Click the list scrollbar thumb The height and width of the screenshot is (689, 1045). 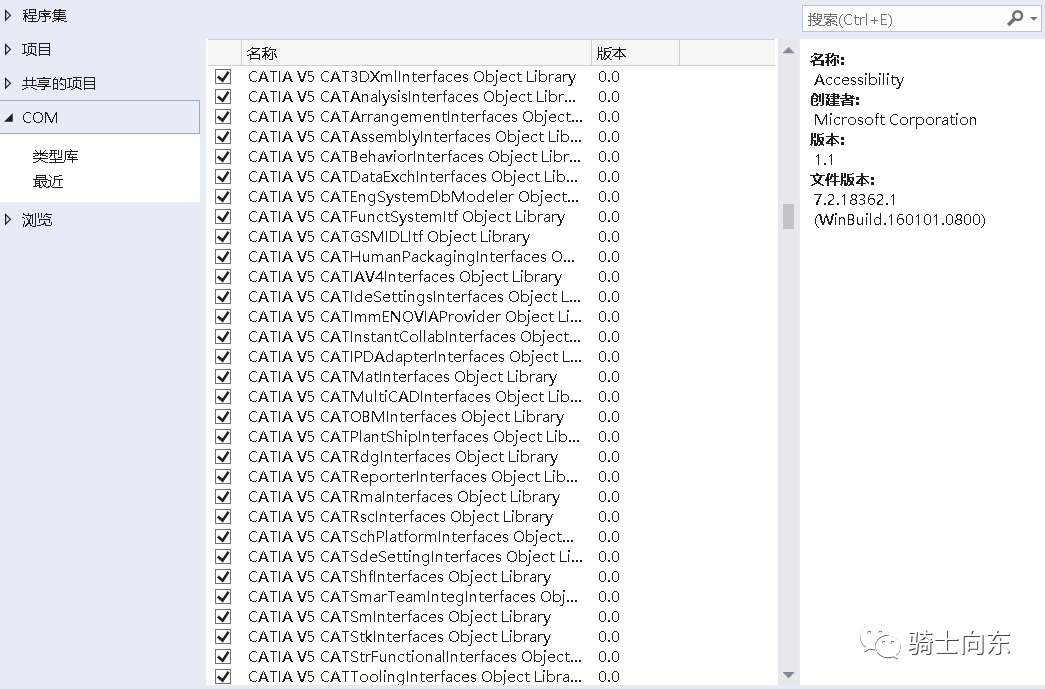(x=788, y=217)
